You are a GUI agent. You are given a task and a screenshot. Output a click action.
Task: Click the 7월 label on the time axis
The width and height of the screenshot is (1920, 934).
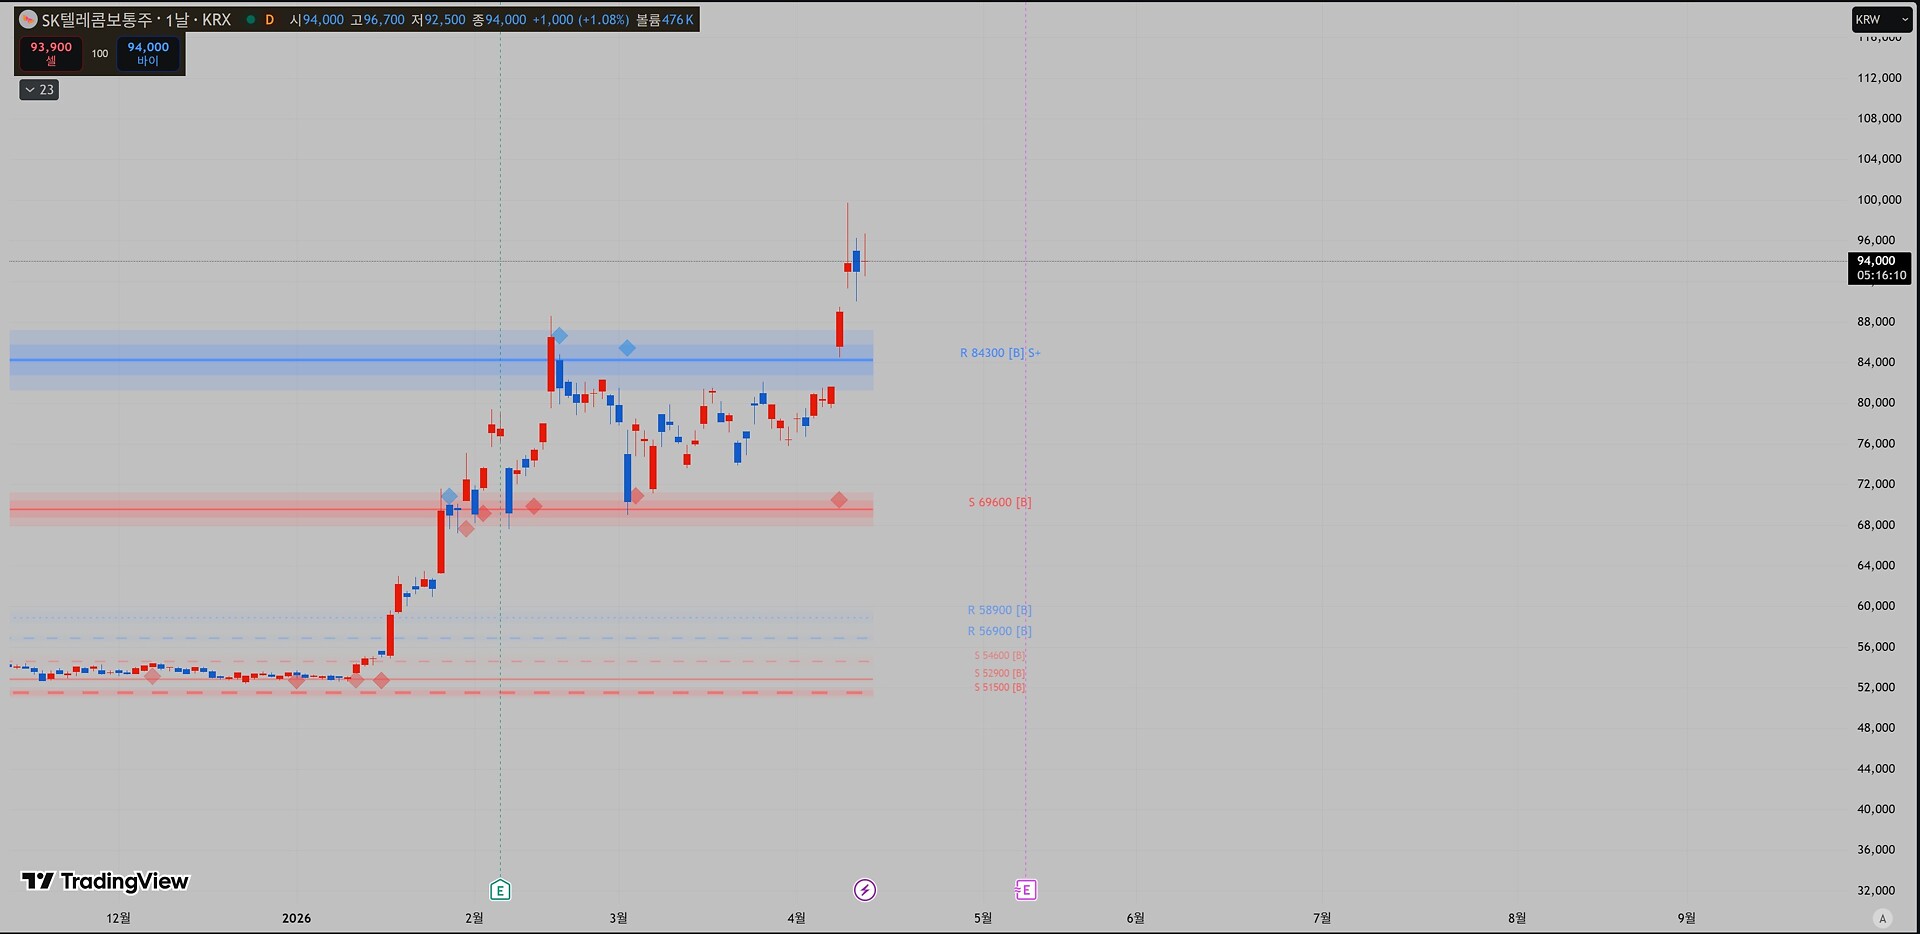1322,918
